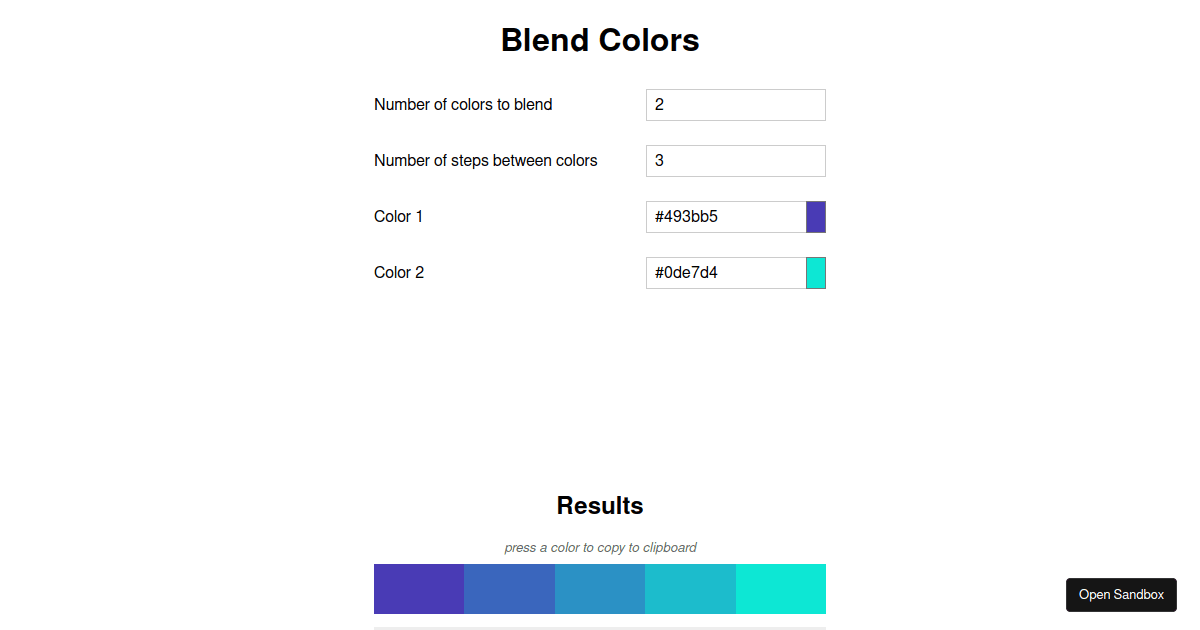
Task: Copy the middle teal blend color
Action: 600,589
